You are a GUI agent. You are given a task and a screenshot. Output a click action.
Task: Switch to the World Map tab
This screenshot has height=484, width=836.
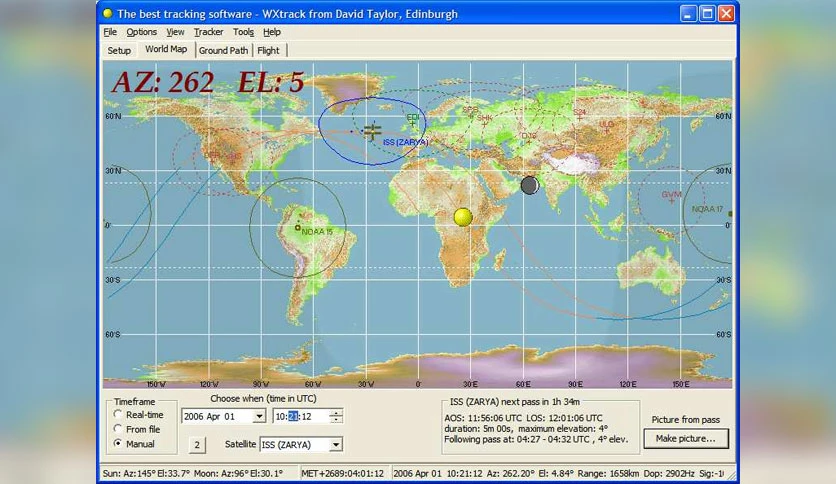click(166, 50)
